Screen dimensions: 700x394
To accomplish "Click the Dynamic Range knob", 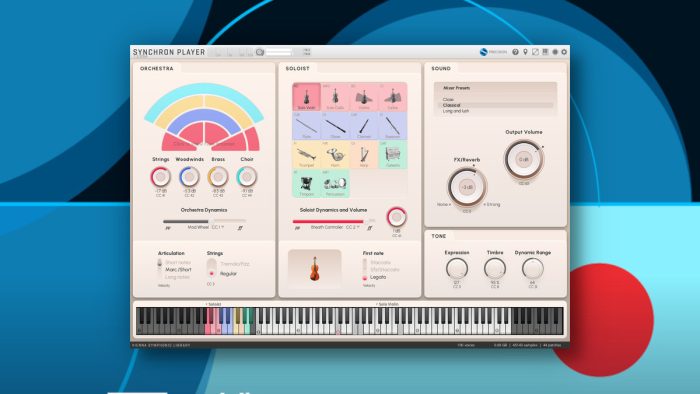I will click(533, 269).
